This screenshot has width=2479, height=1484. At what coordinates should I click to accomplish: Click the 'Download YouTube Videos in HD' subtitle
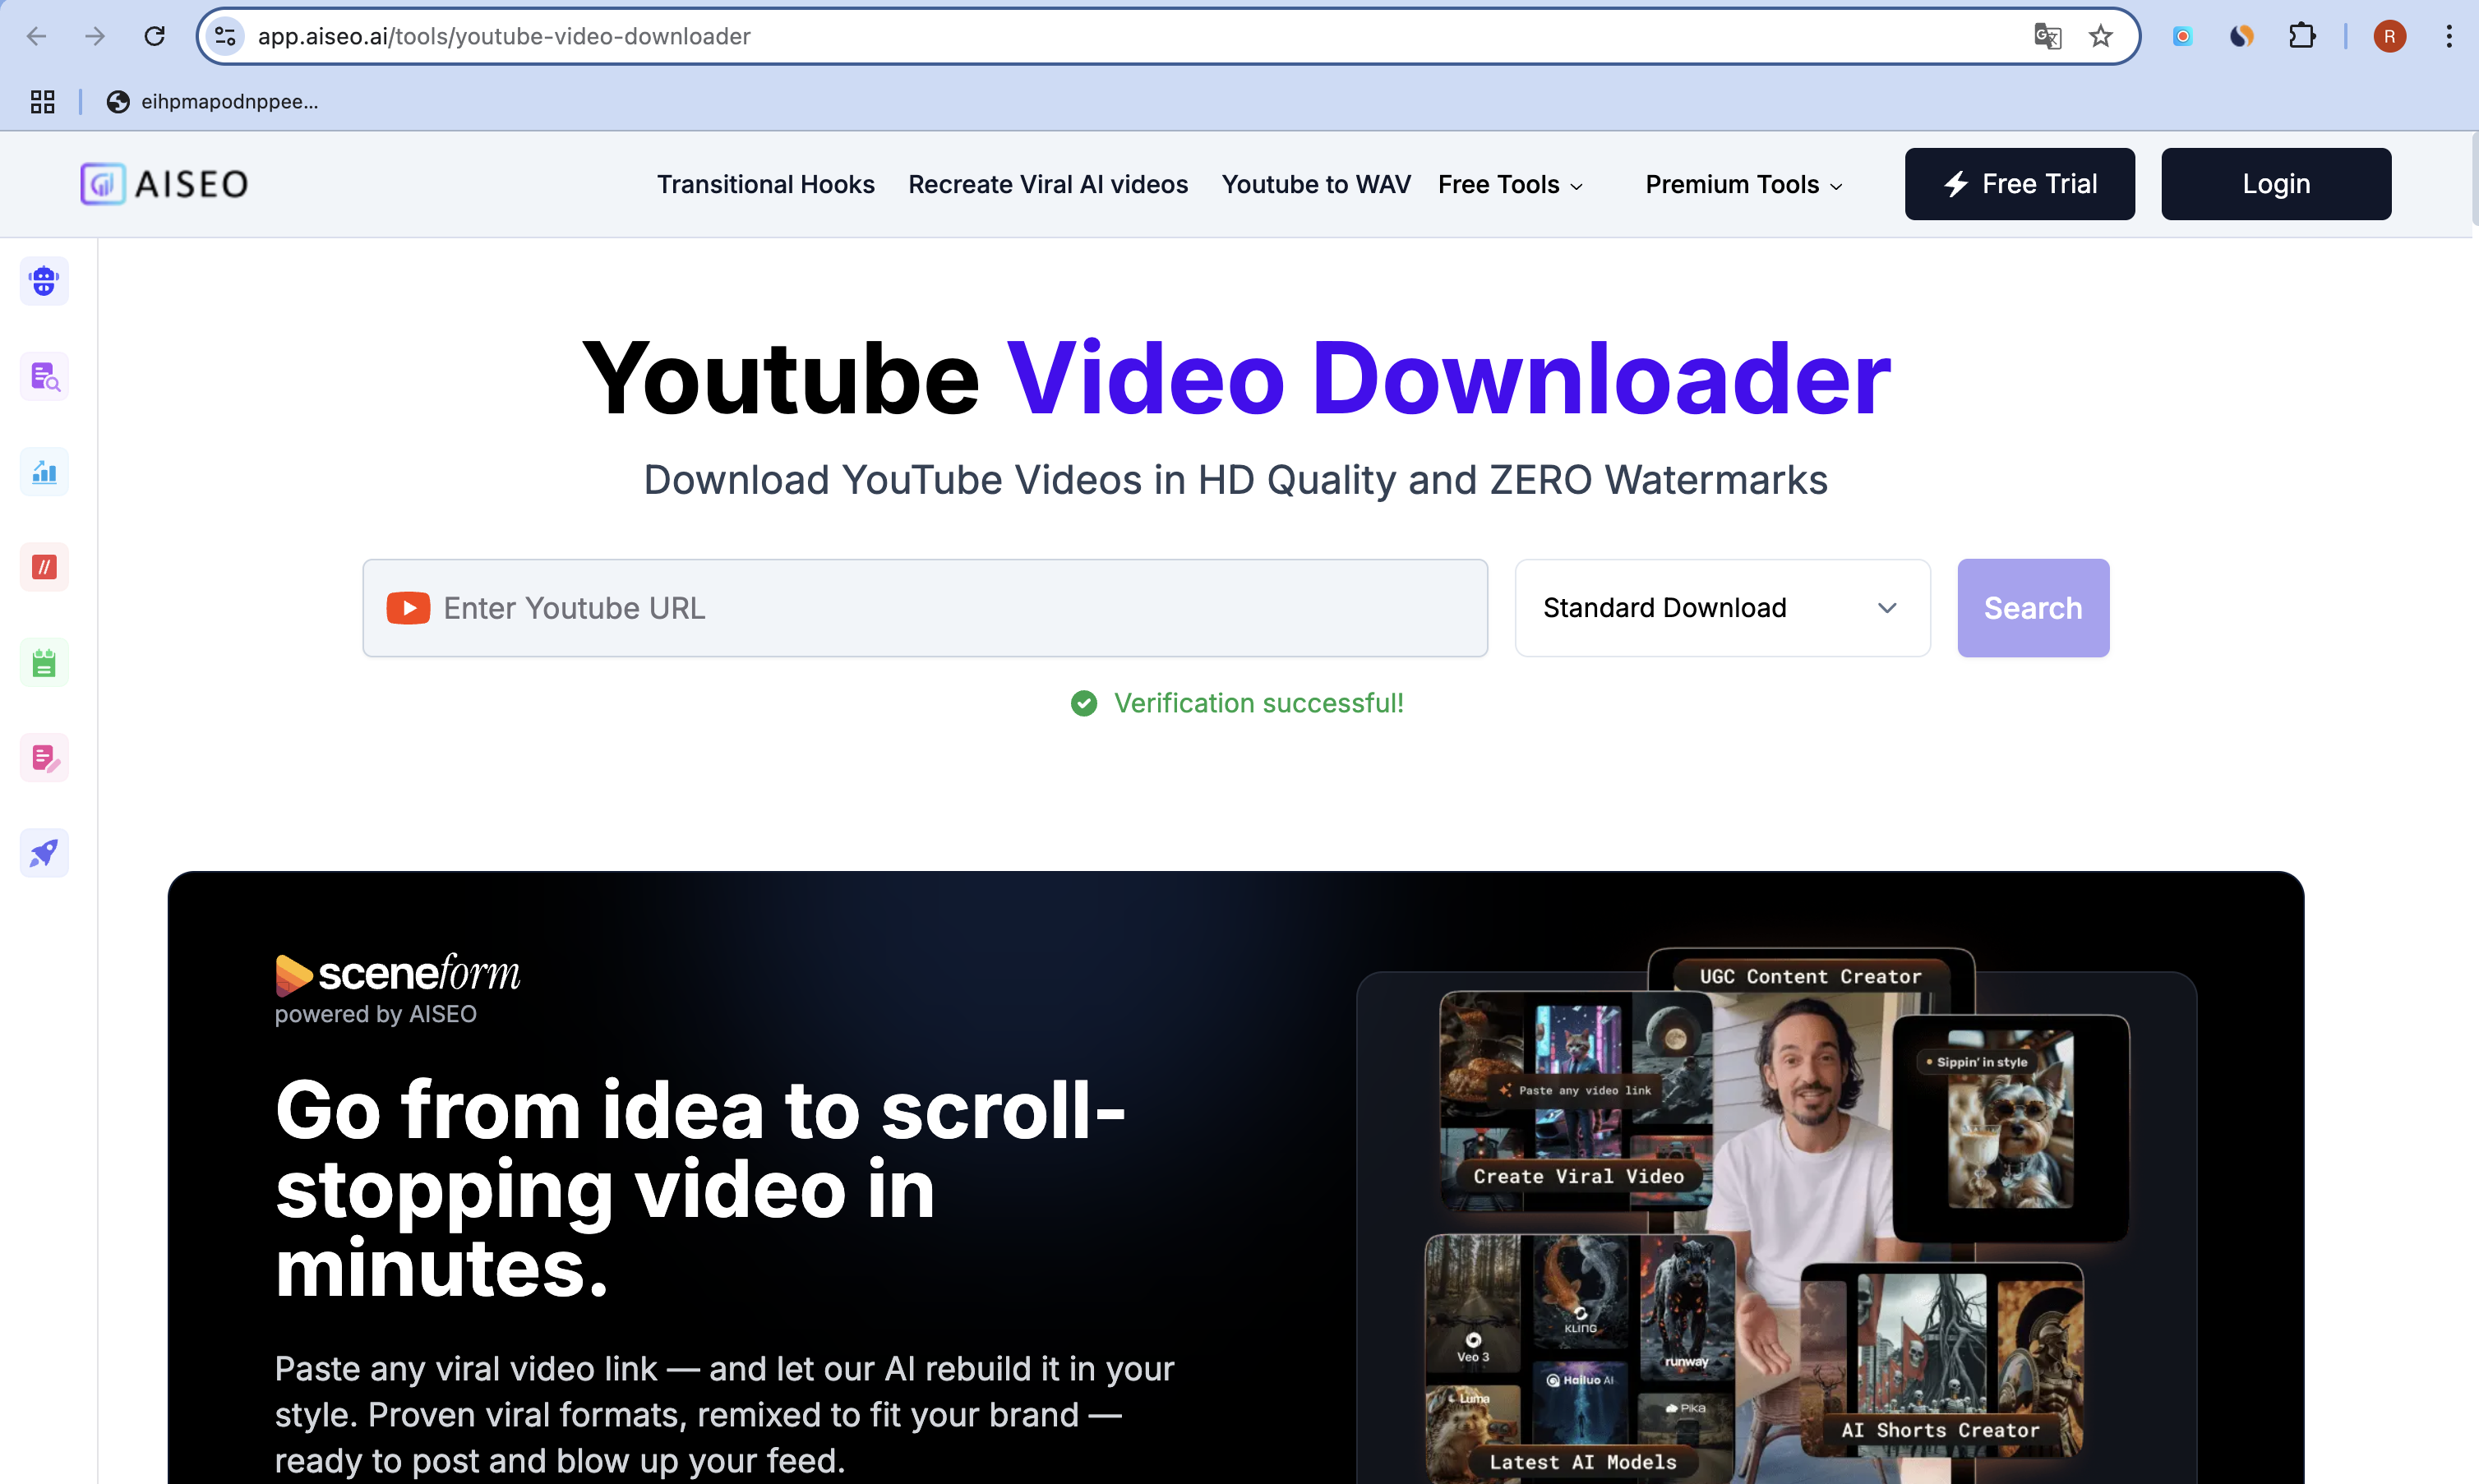pos(1236,480)
